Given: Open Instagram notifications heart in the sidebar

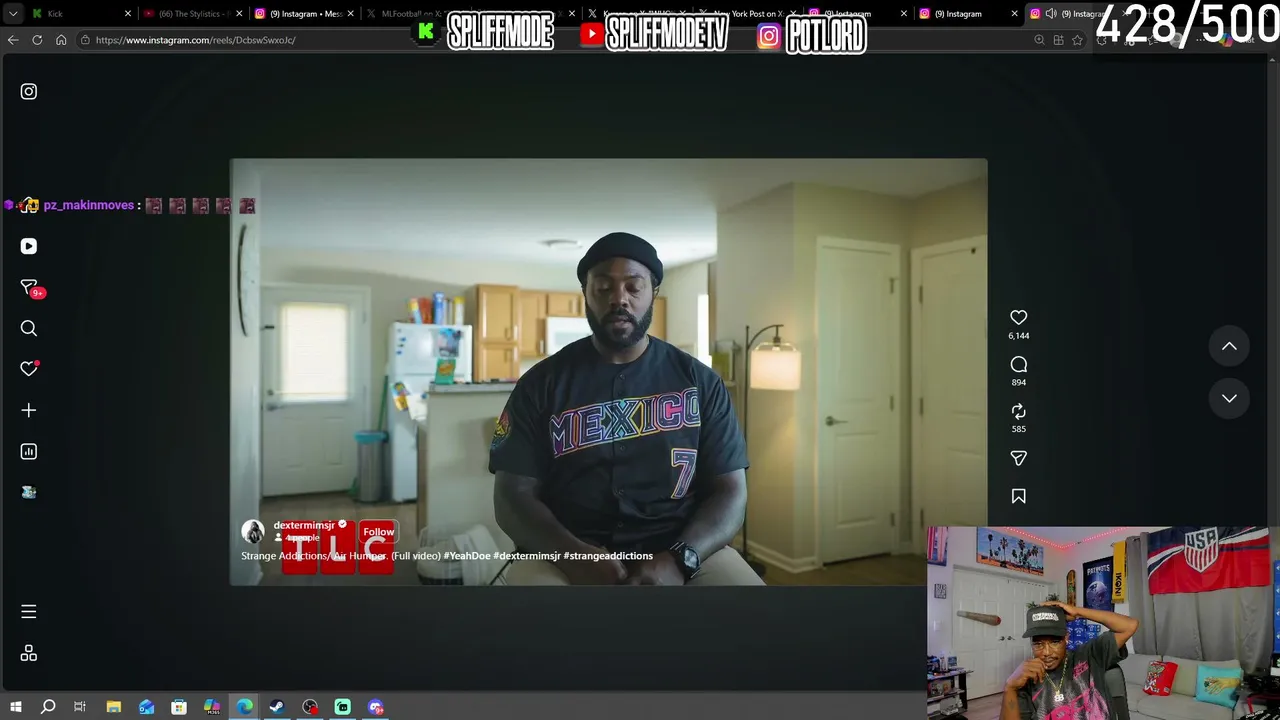Looking at the screenshot, I should pyautogui.click(x=29, y=369).
